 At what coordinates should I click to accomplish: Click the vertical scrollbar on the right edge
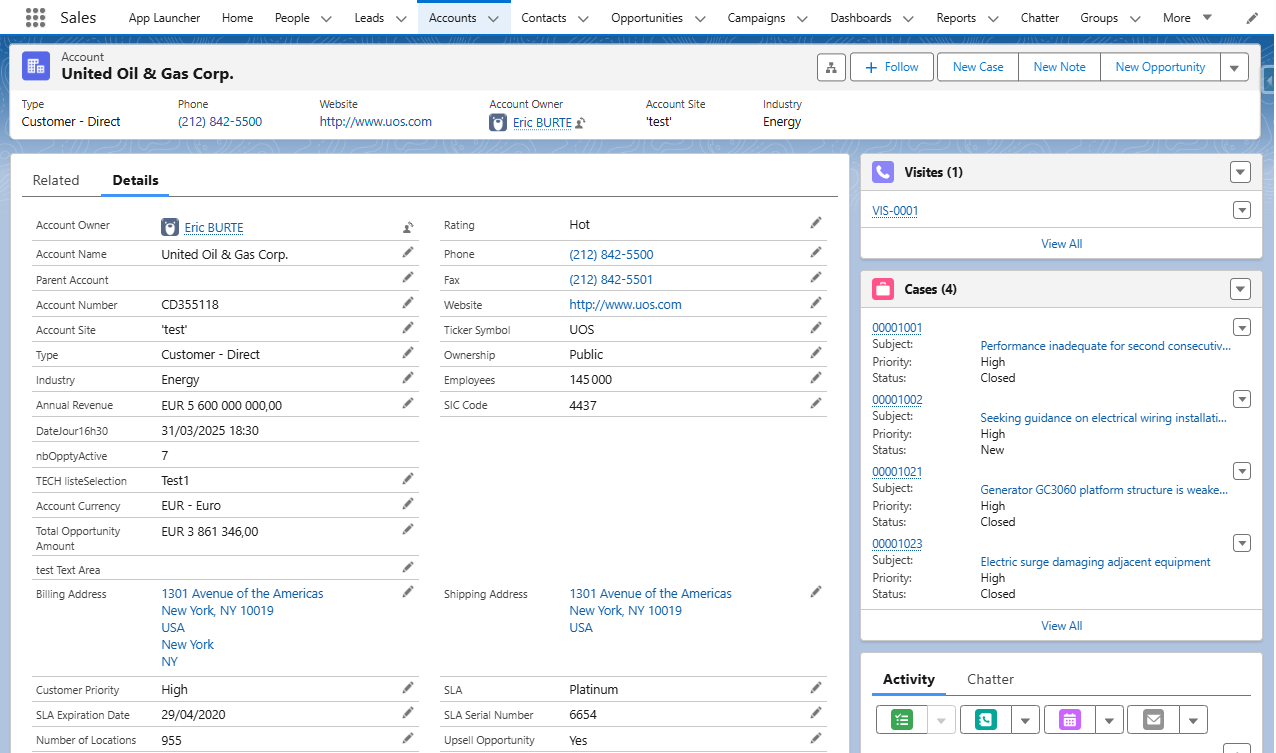pos(1269,300)
